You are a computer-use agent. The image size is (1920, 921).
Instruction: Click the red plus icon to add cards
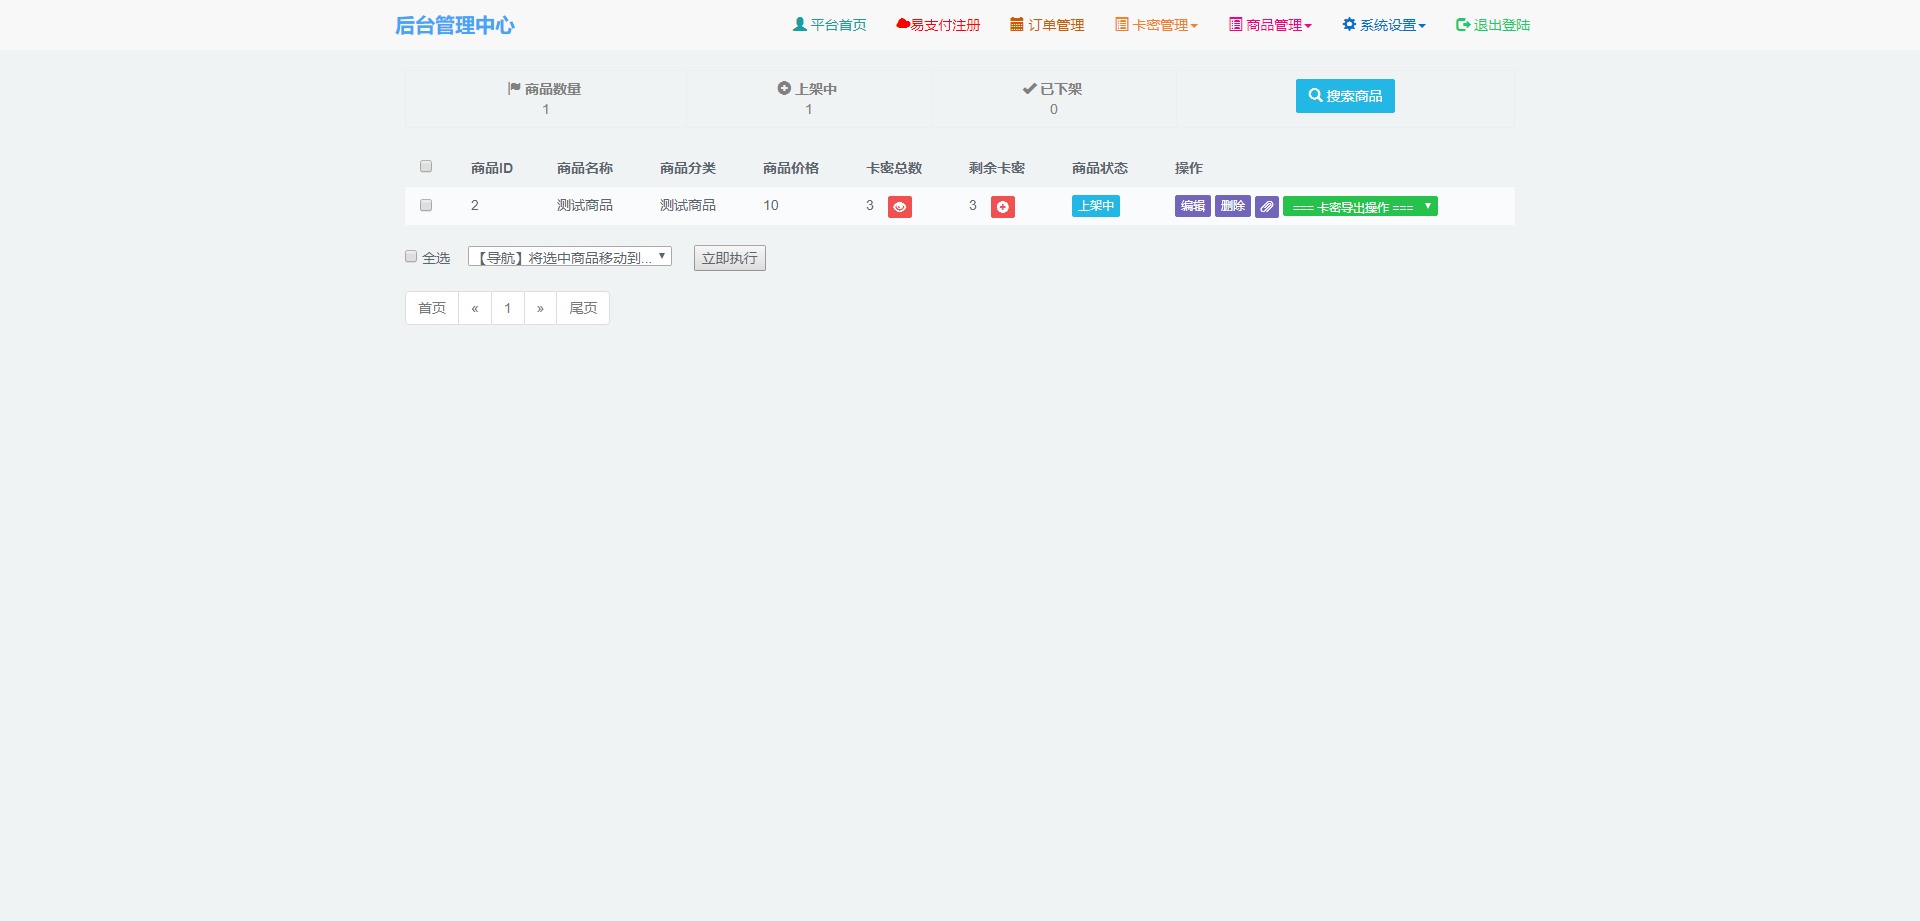[1002, 207]
